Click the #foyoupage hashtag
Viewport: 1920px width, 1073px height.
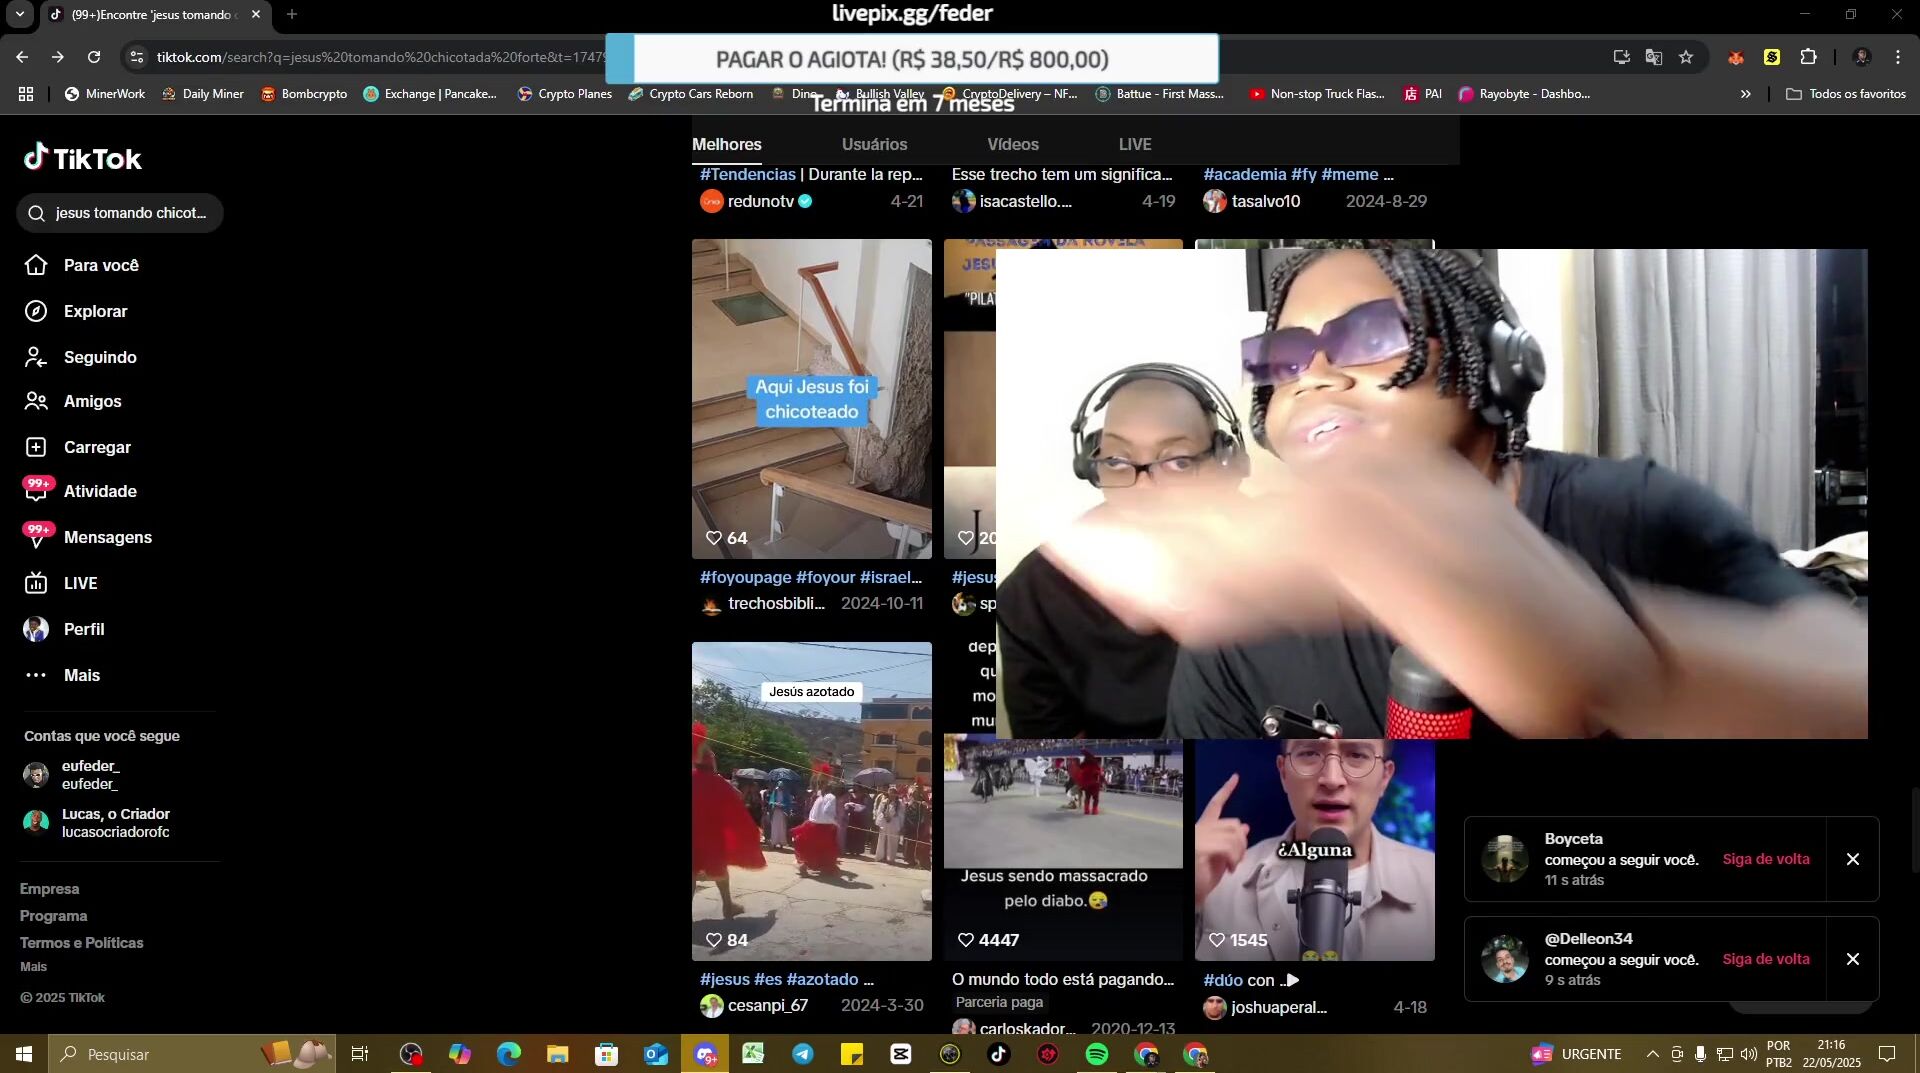(x=745, y=577)
